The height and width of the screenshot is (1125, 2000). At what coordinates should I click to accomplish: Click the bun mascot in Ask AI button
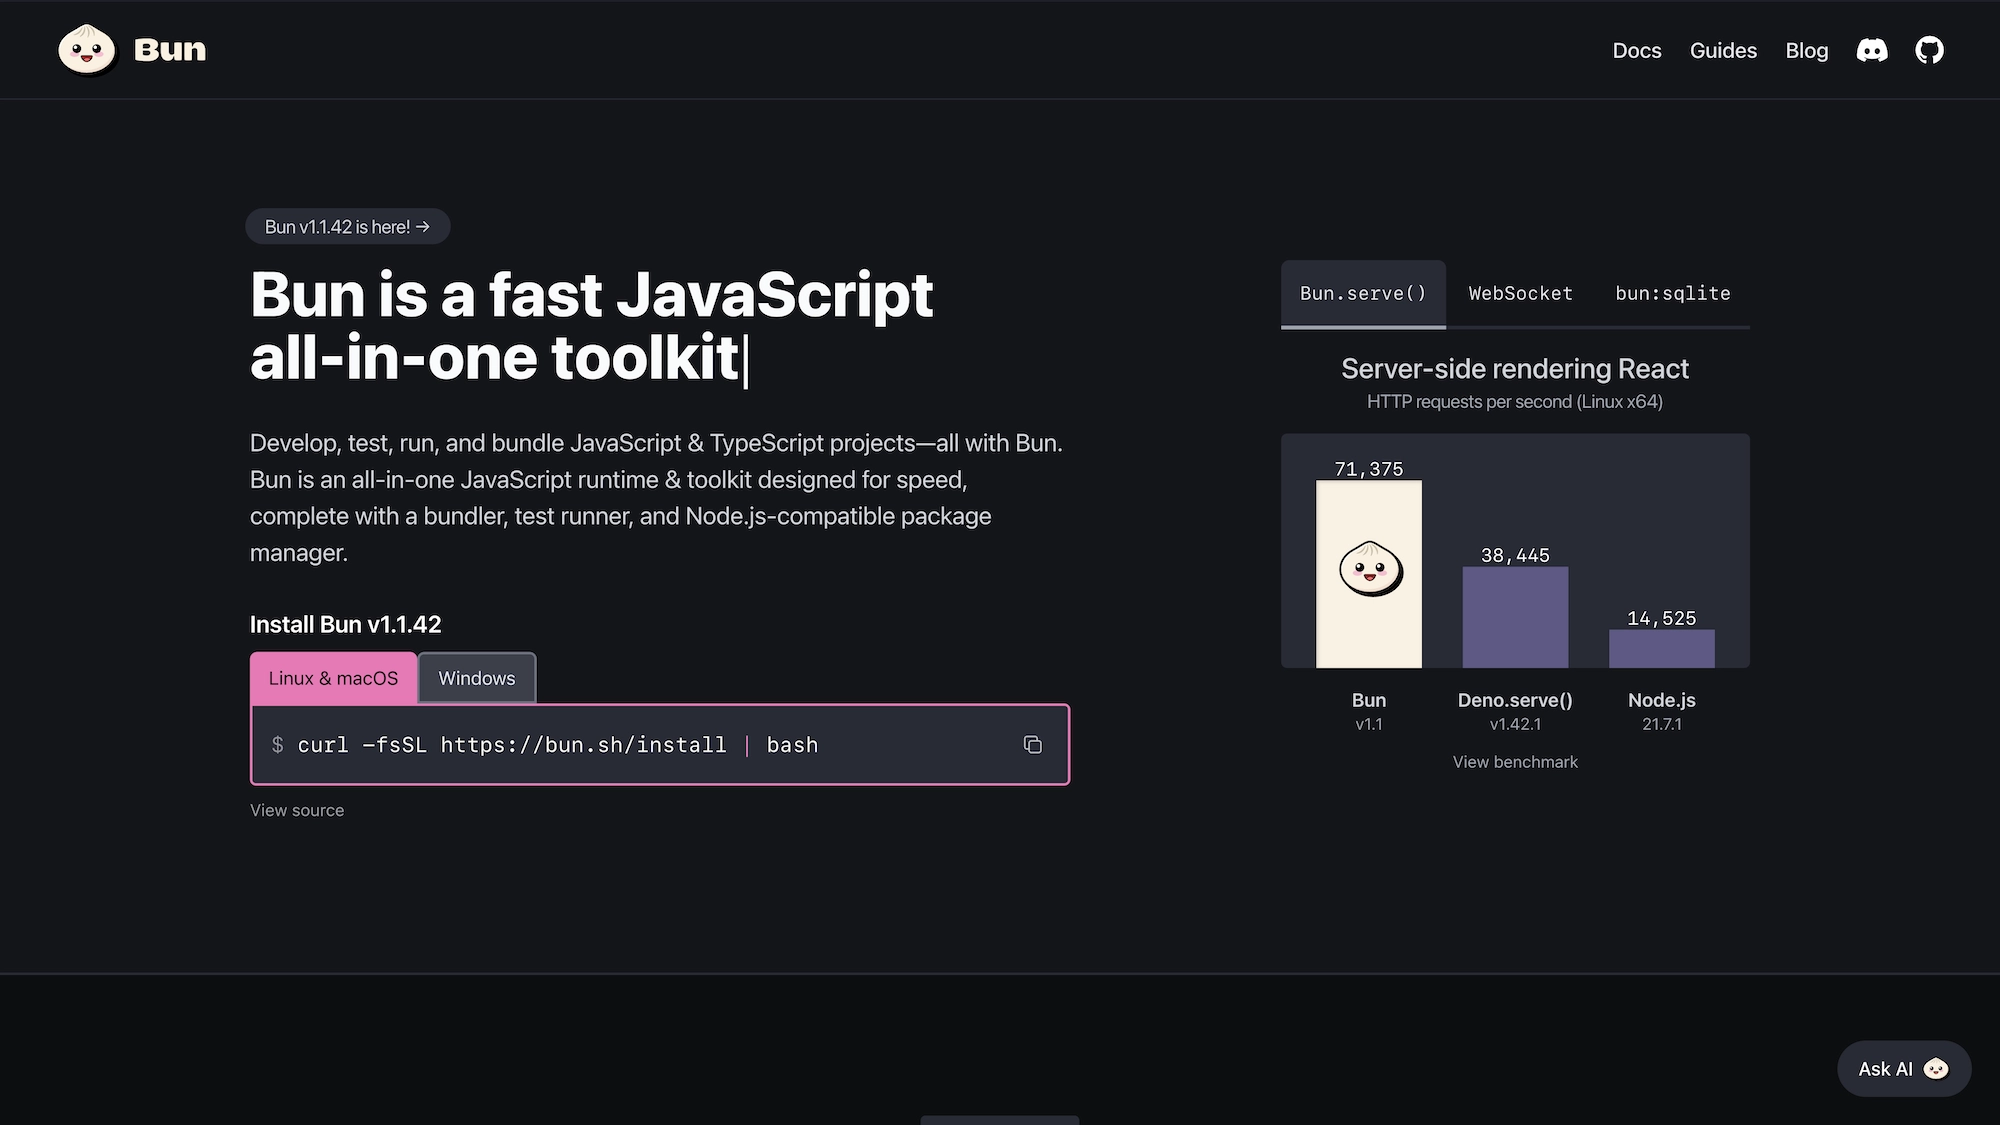point(1936,1069)
